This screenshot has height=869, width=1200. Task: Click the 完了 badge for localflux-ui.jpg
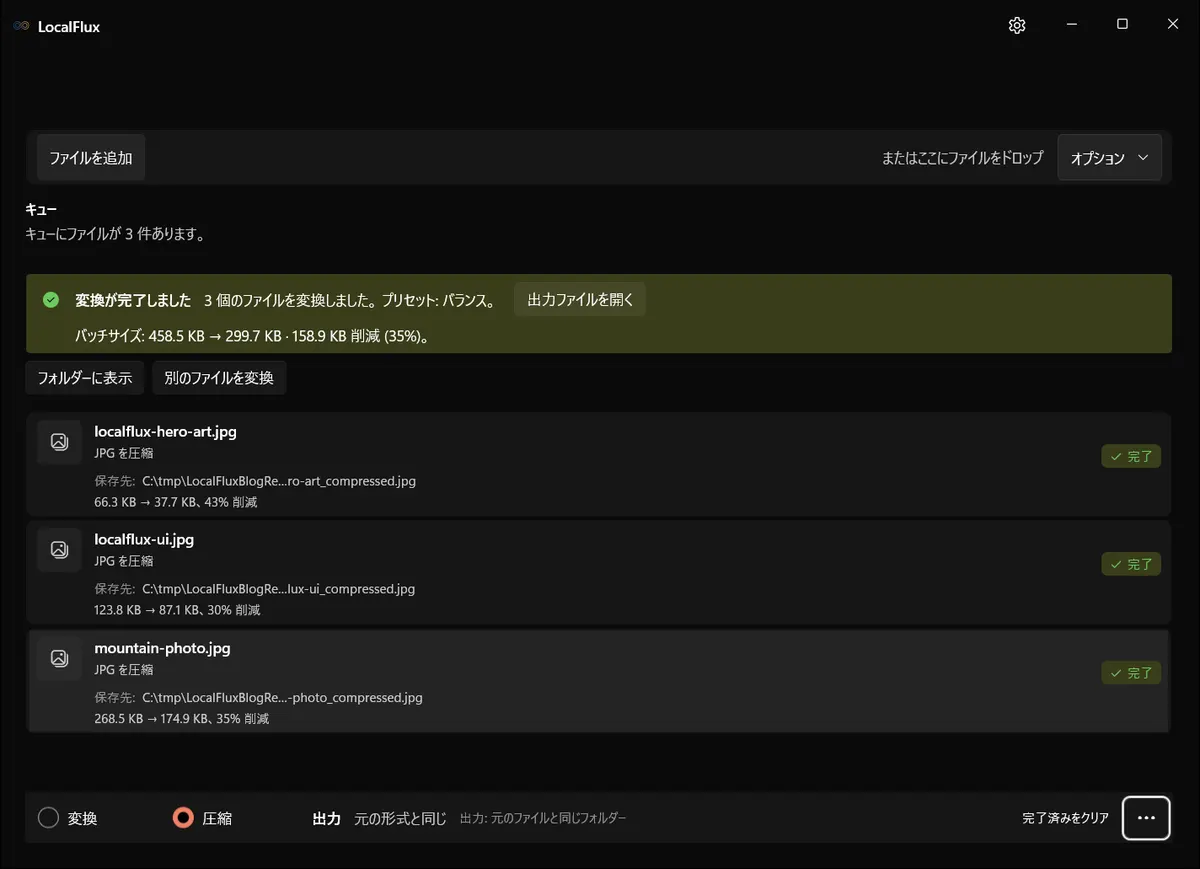[1131, 564]
